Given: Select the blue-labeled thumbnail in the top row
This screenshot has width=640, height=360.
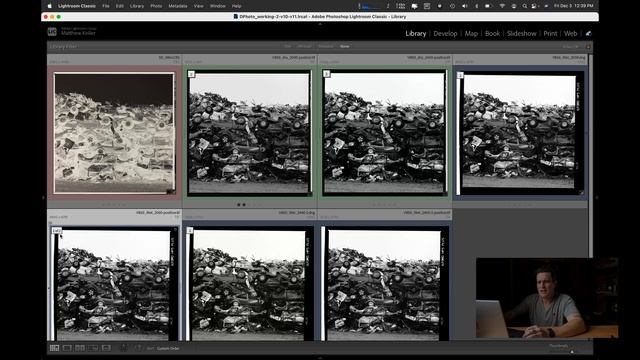Looking at the screenshot, I should [x=520, y=133].
